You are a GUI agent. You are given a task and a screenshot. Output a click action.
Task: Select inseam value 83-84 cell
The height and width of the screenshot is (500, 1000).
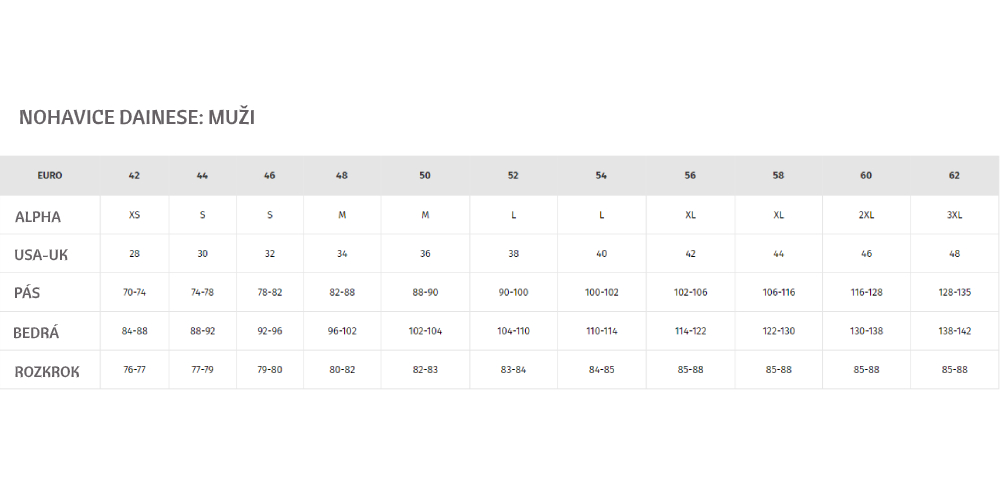click(x=513, y=370)
